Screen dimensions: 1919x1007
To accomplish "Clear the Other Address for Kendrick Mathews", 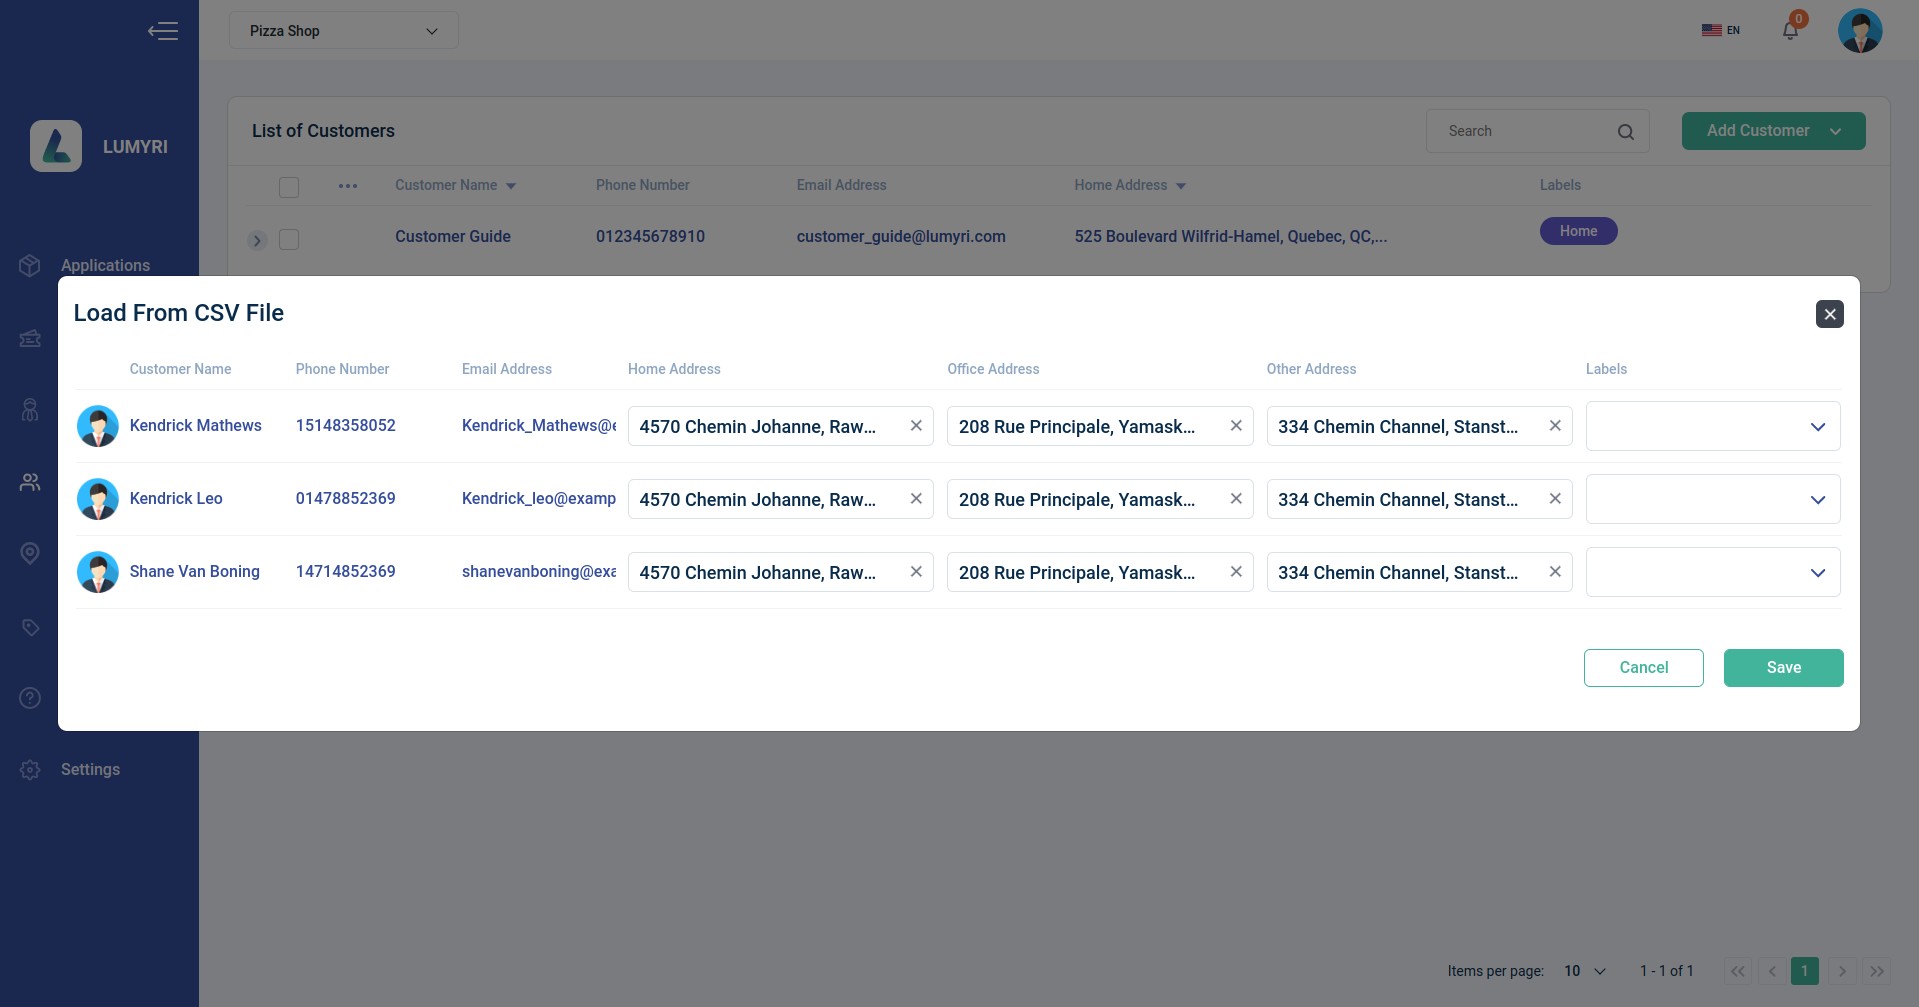I will 1555,426.
